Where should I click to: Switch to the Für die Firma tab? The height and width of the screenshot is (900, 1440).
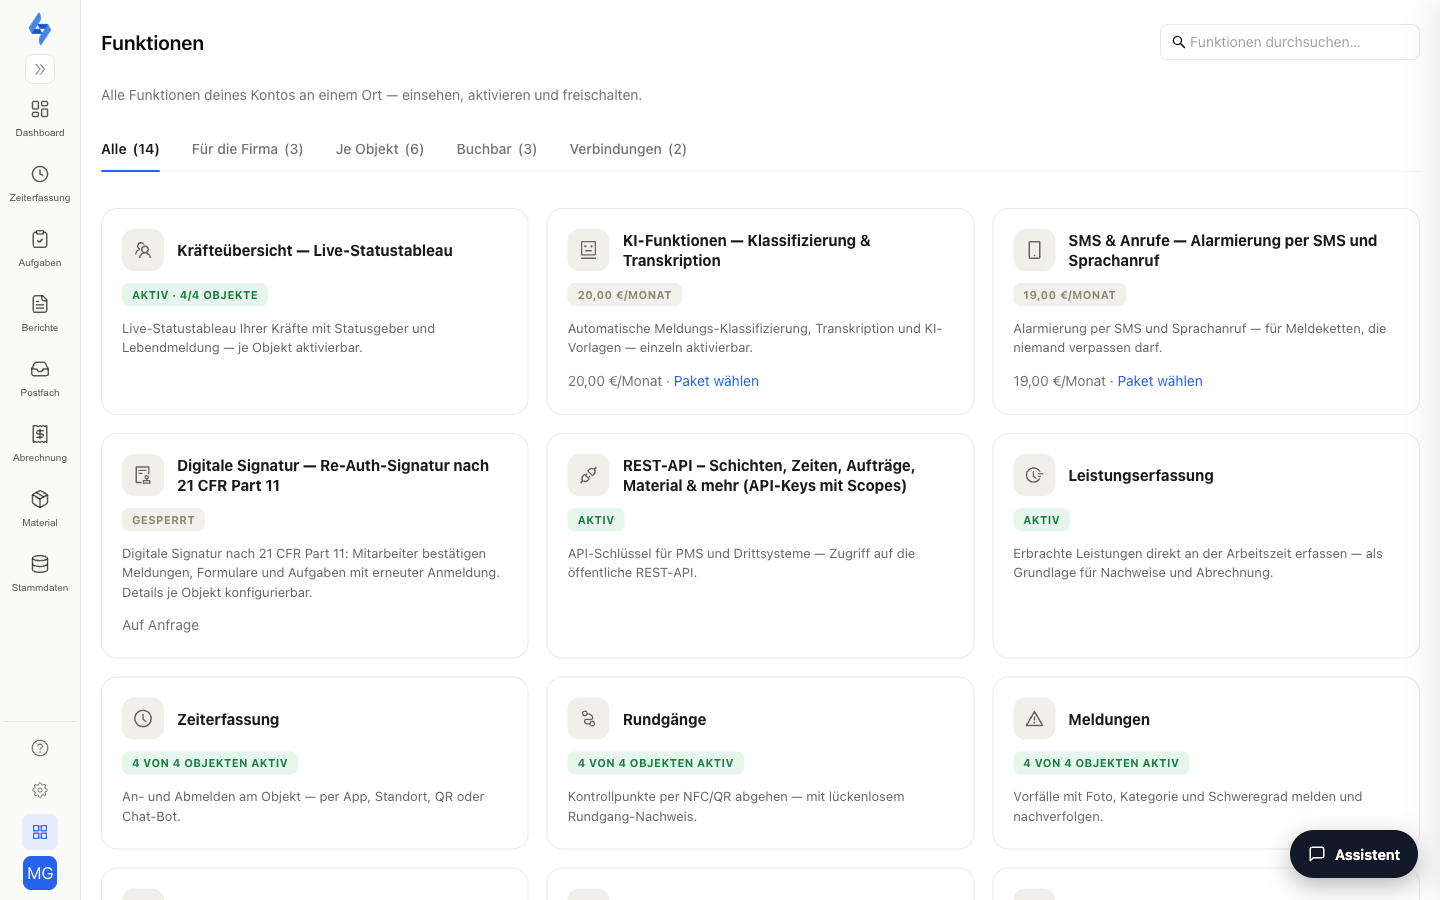(247, 149)
